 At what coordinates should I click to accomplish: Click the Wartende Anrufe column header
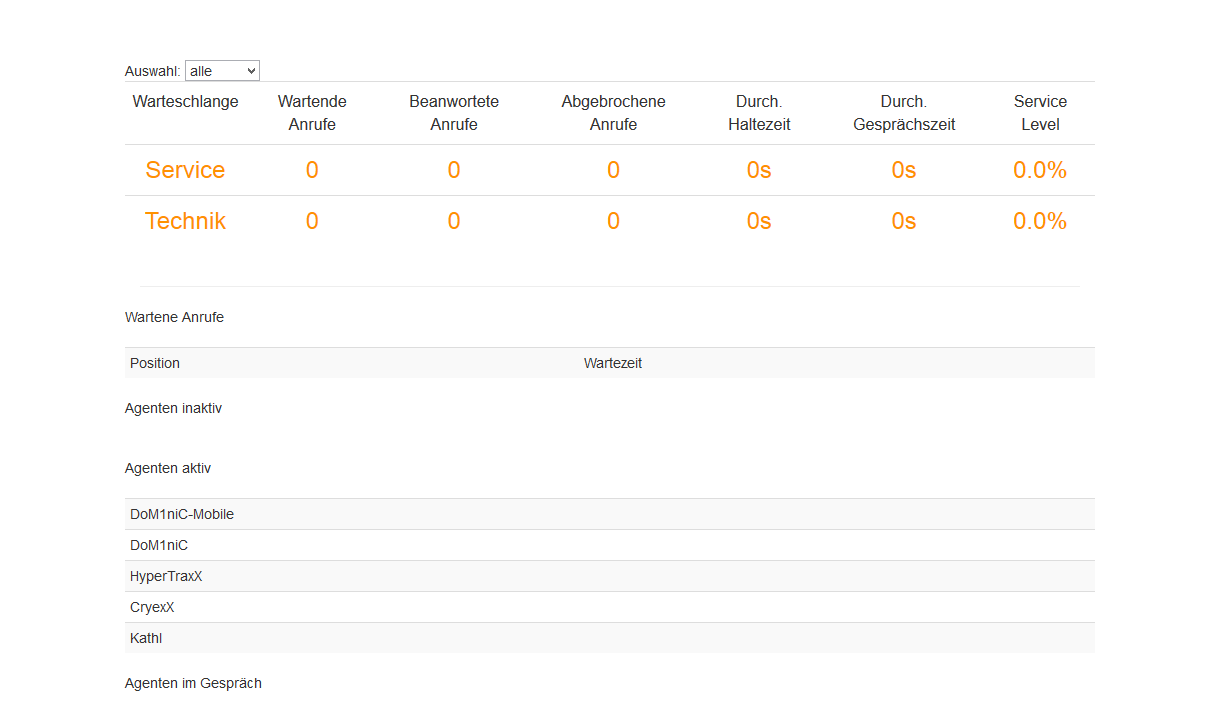[x=312, y=113]
